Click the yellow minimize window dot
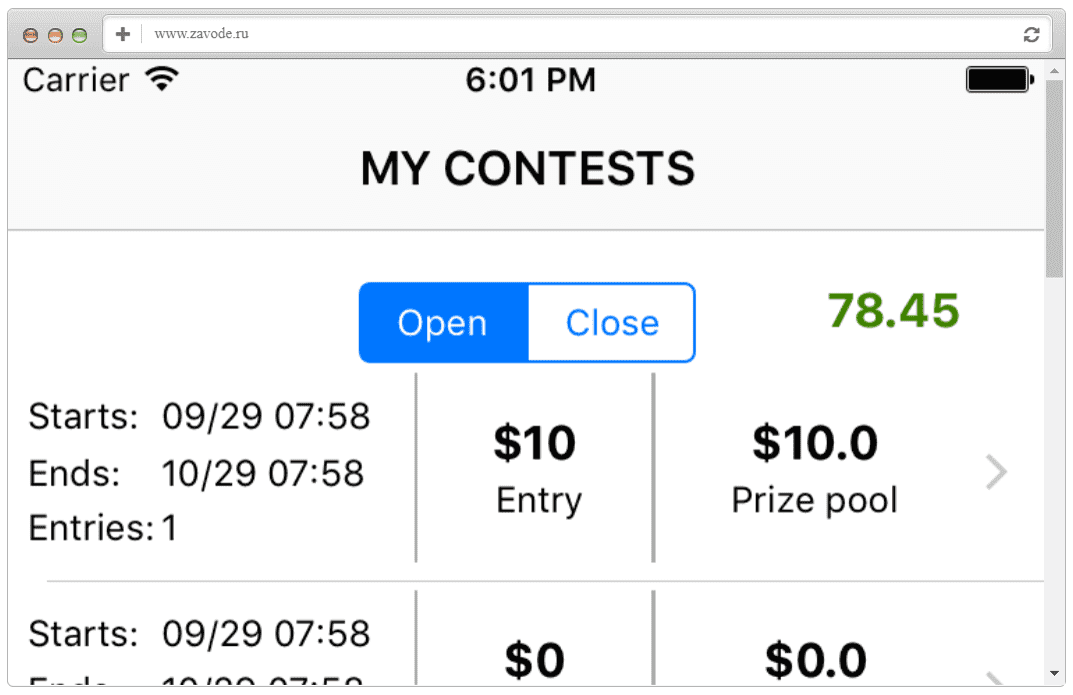 pyautogui.click(x=55, y=35)
